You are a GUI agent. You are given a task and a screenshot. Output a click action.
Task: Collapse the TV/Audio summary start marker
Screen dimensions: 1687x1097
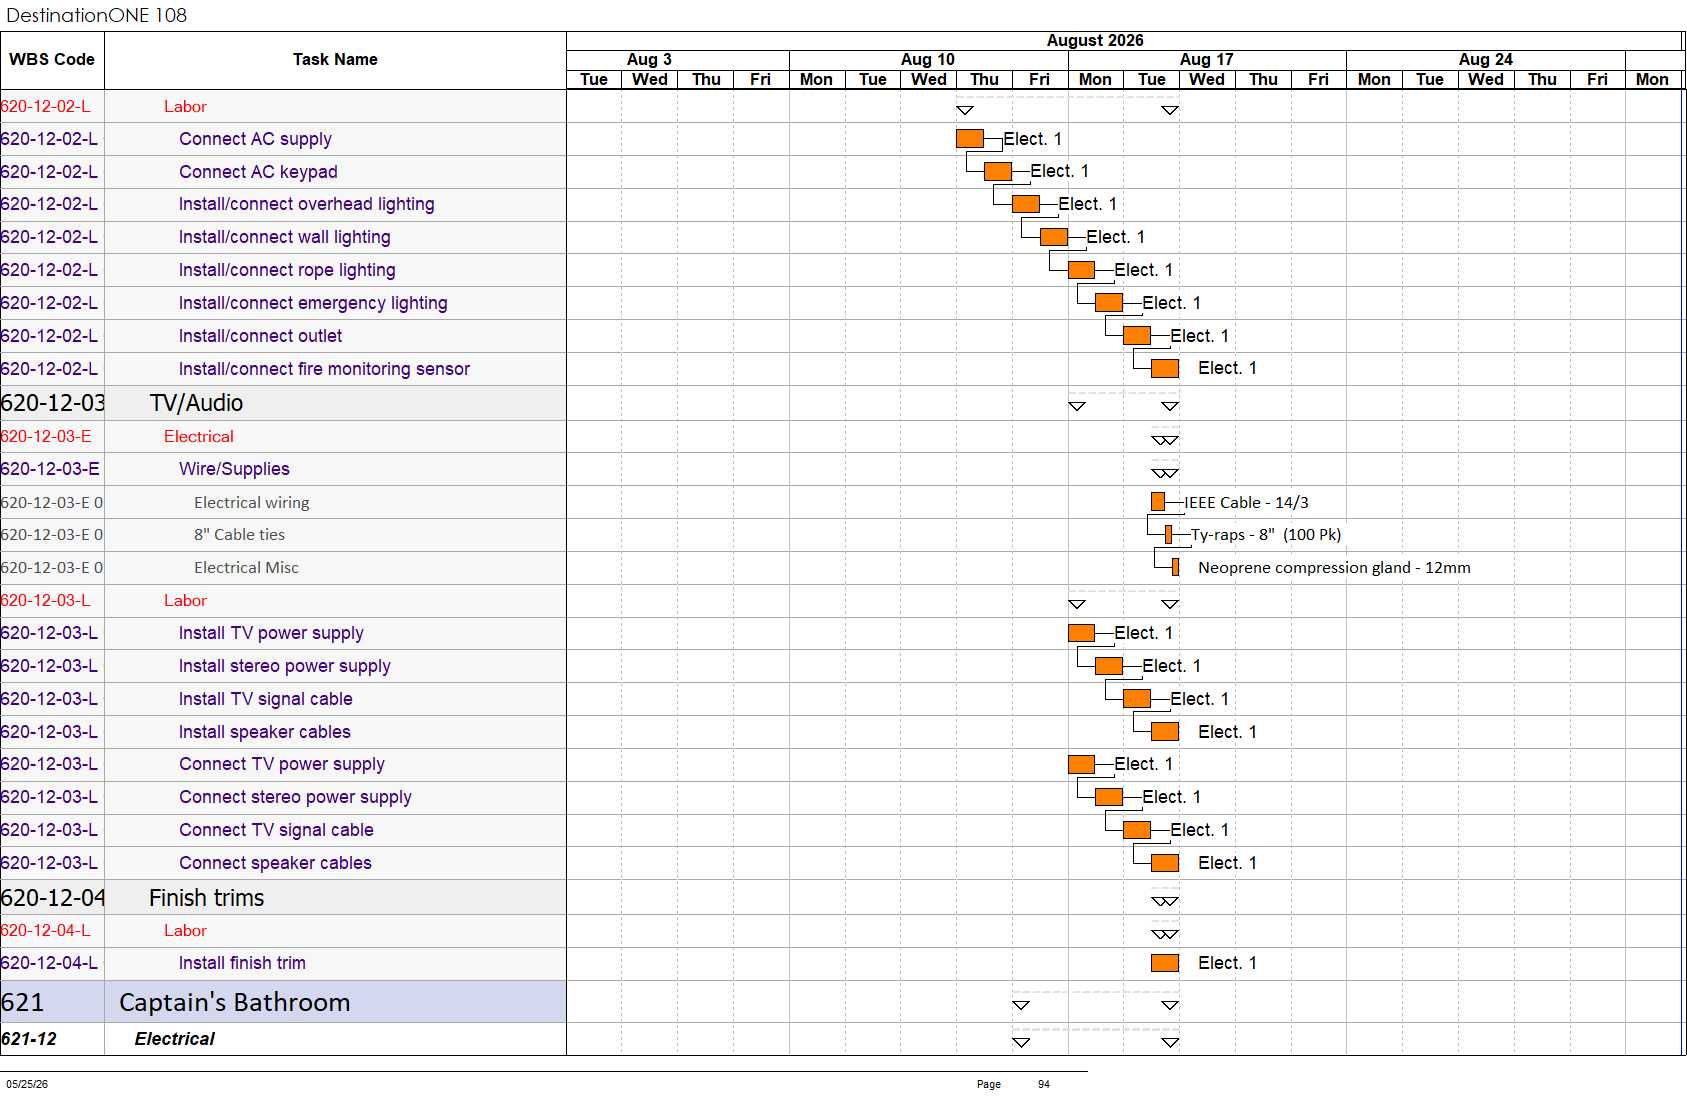coord(1077,406)
